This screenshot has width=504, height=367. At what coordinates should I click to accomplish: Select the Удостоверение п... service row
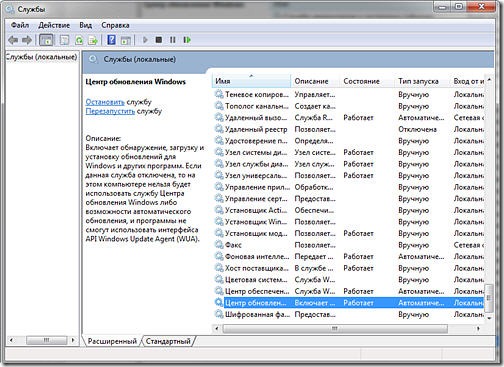349,141
